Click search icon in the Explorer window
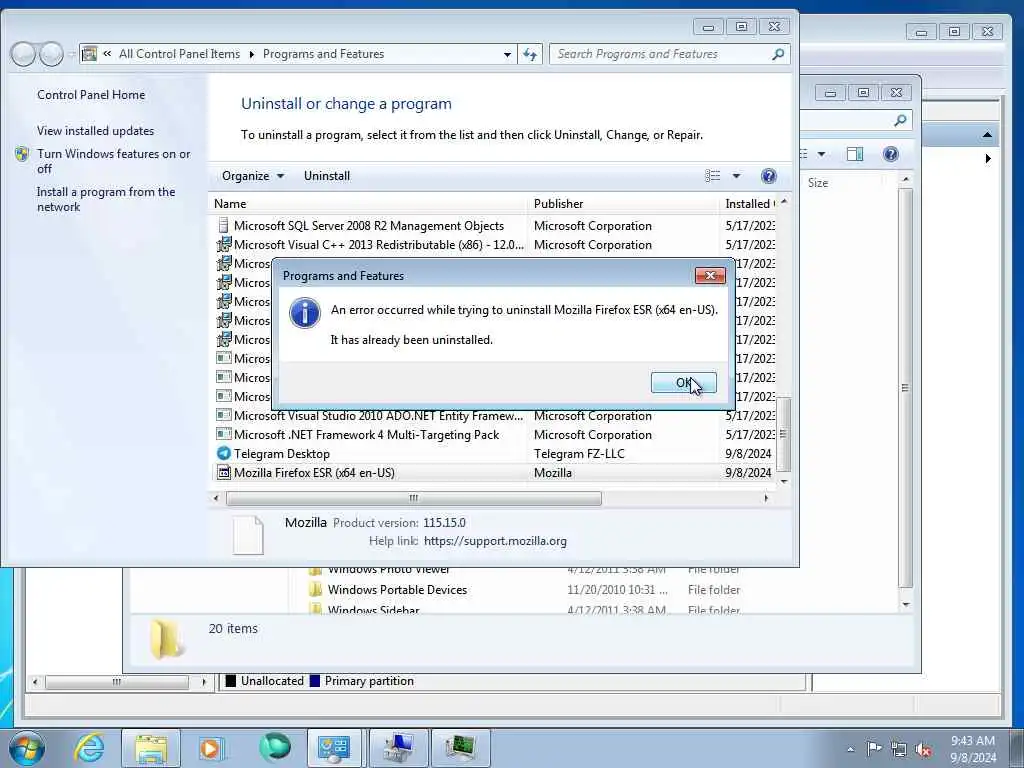This screenshot has width=1024, height=768. 901,120
